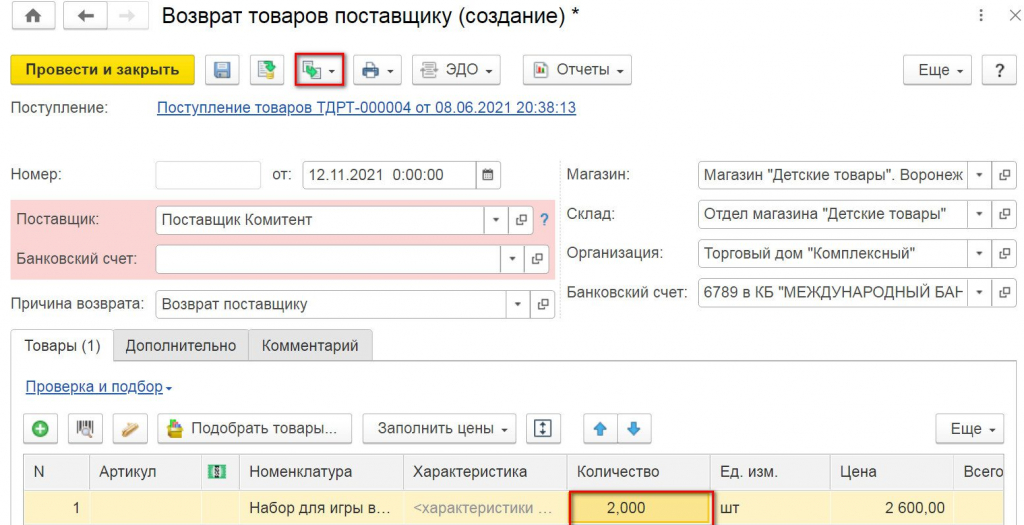The width and height of the screenshot is (1024, 525).
Task: Select the price cell 2 600,00
Action: [891, 507]
